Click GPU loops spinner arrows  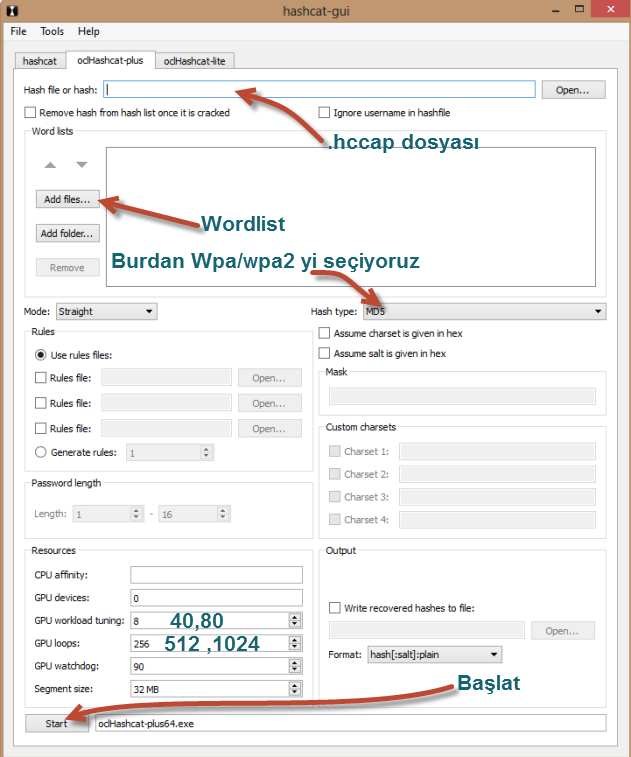(295, 643)
